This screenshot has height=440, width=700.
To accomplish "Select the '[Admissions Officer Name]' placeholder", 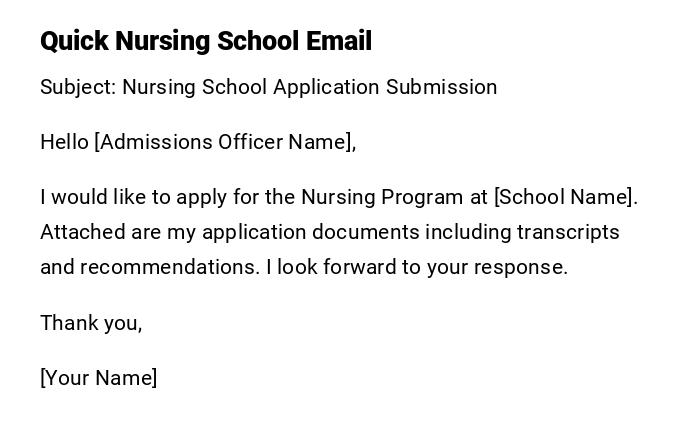I will 224,142.
